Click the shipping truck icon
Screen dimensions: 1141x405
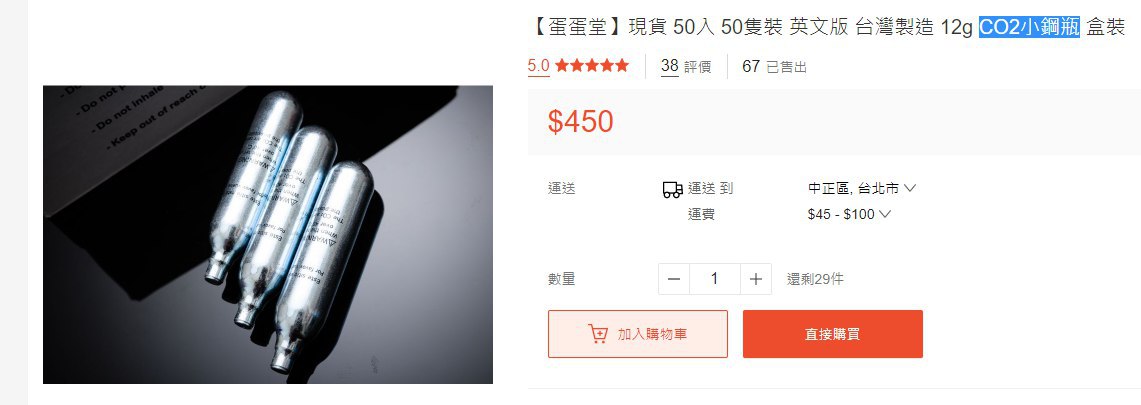[x=672, y=190]
